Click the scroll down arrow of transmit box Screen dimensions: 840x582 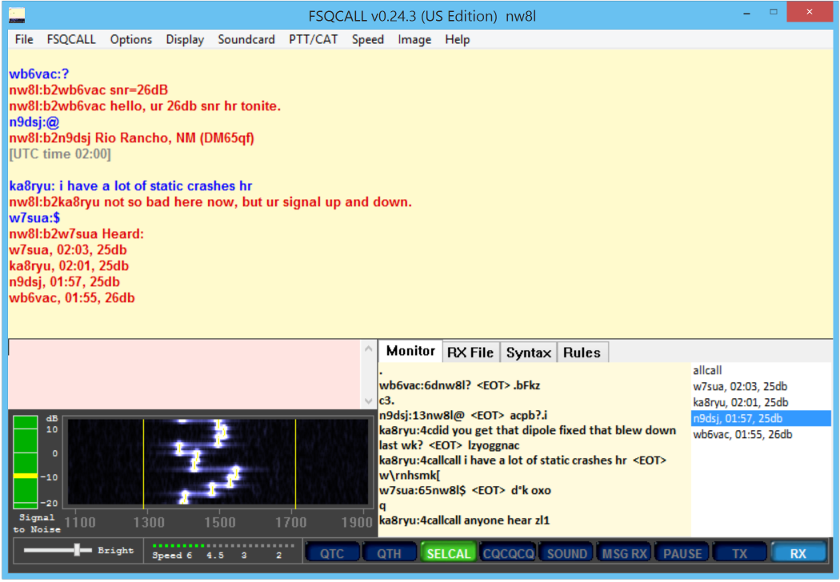368,401
